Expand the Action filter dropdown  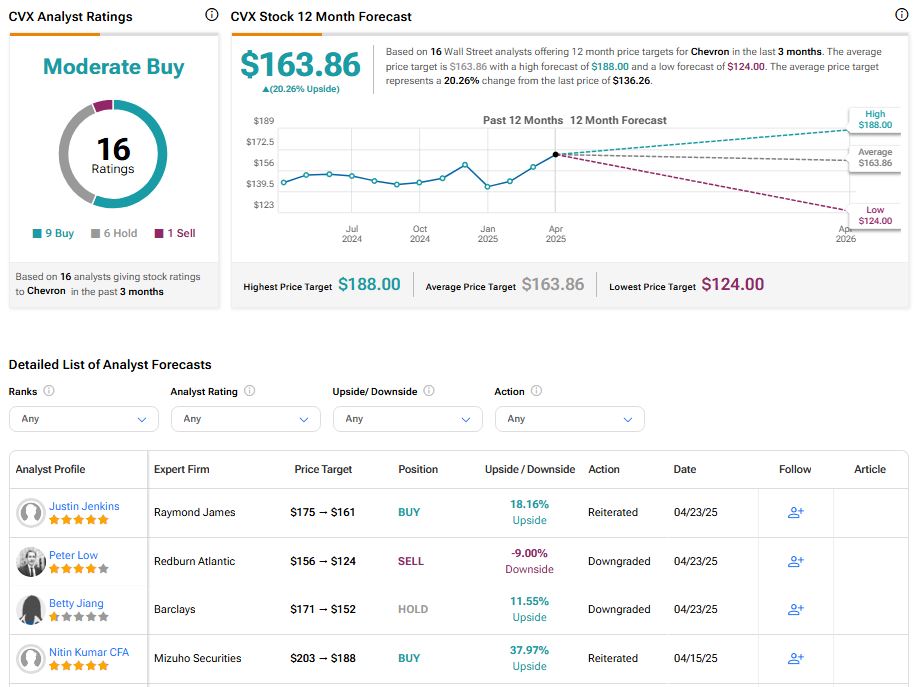pyautogui.click(x=570, y=419)
